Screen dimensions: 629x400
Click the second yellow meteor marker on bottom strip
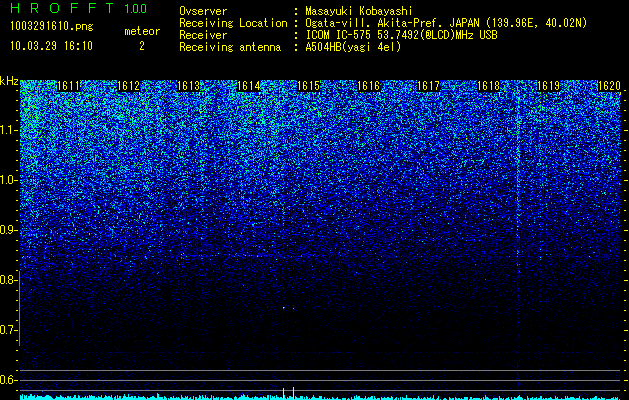pyautogui.click(x=293, y=393)
